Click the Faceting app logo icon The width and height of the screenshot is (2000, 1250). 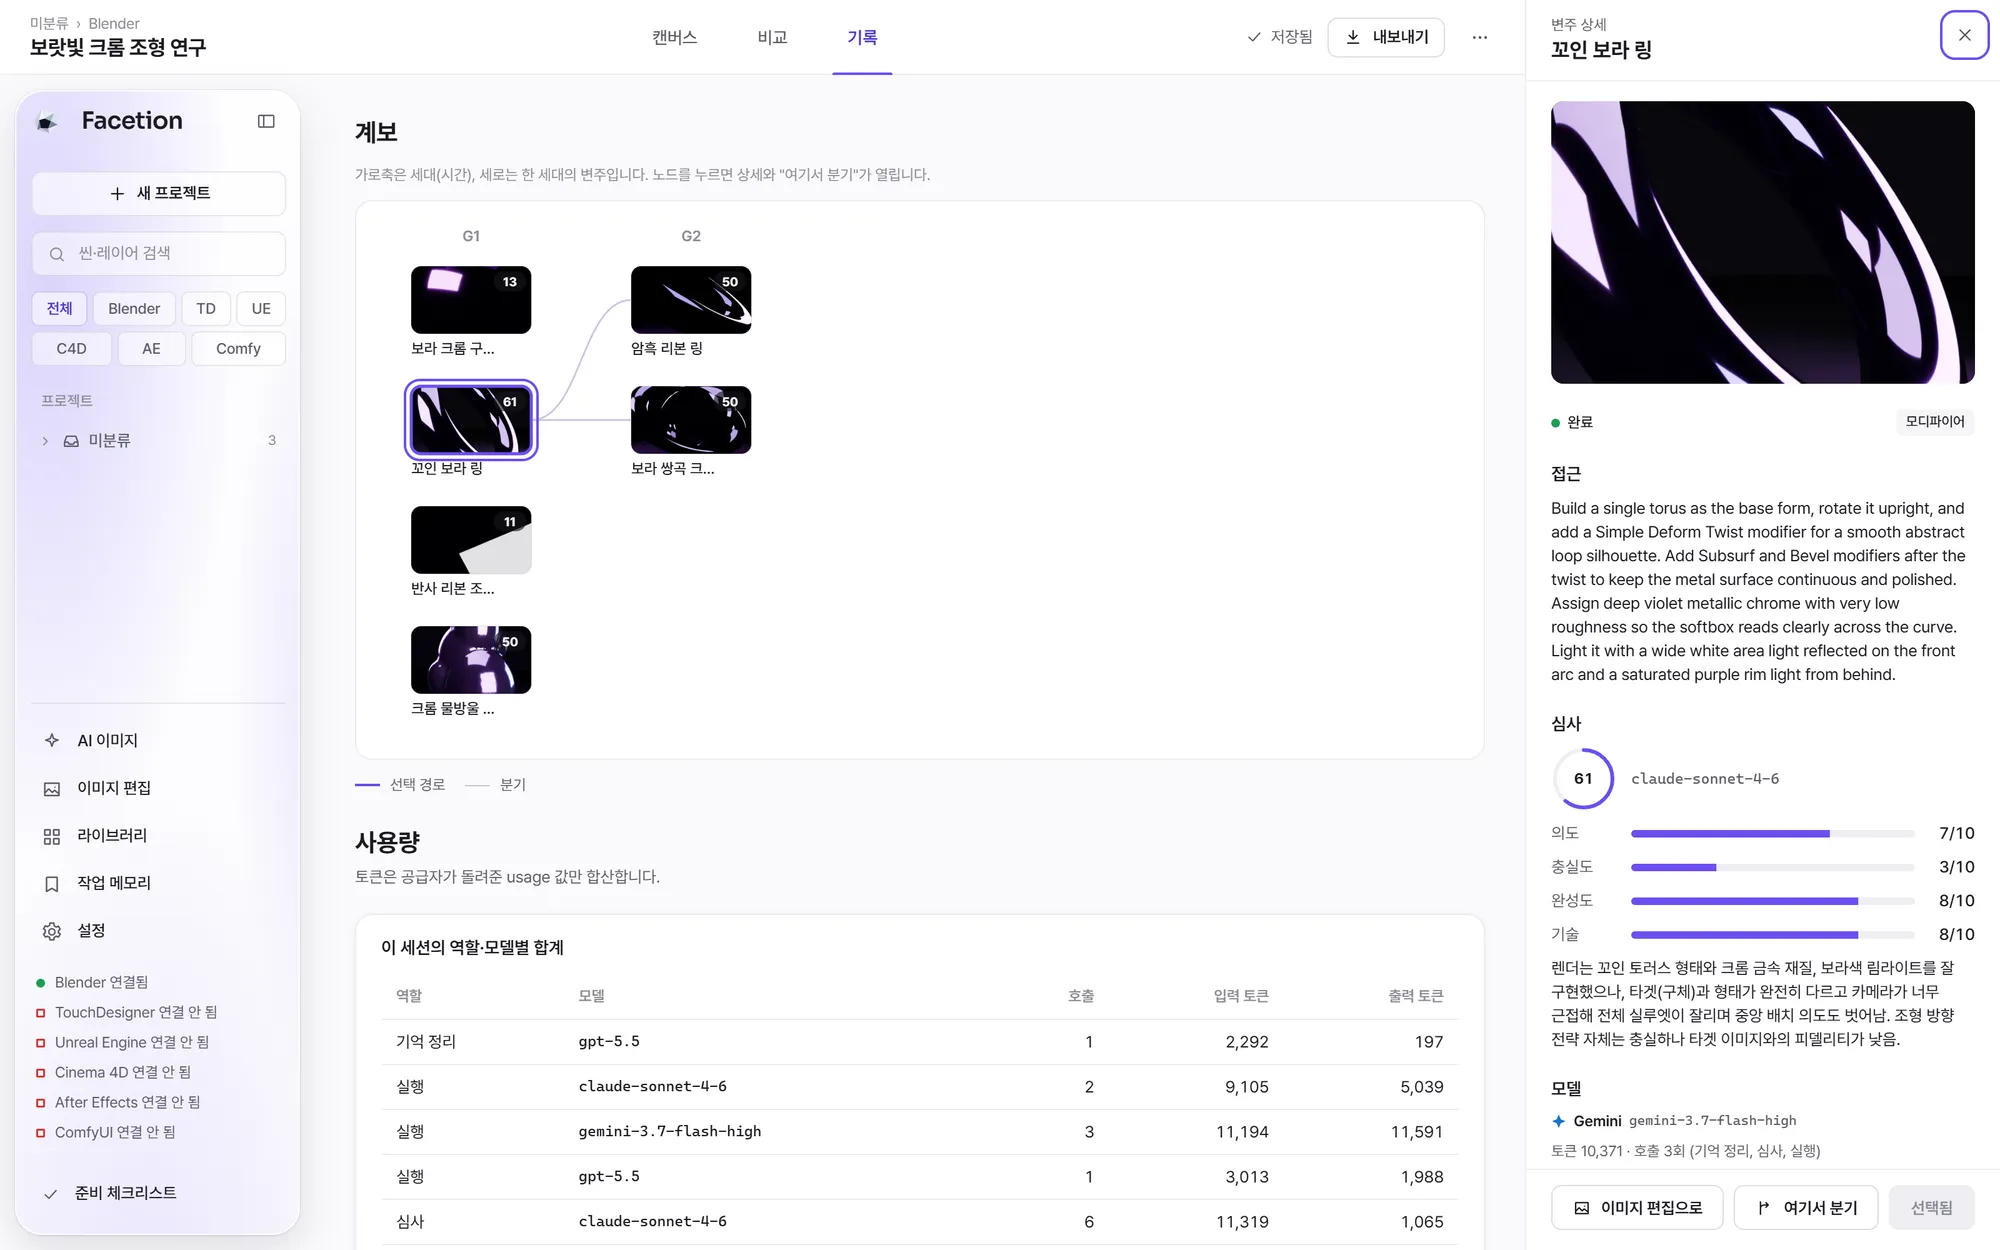47,122
